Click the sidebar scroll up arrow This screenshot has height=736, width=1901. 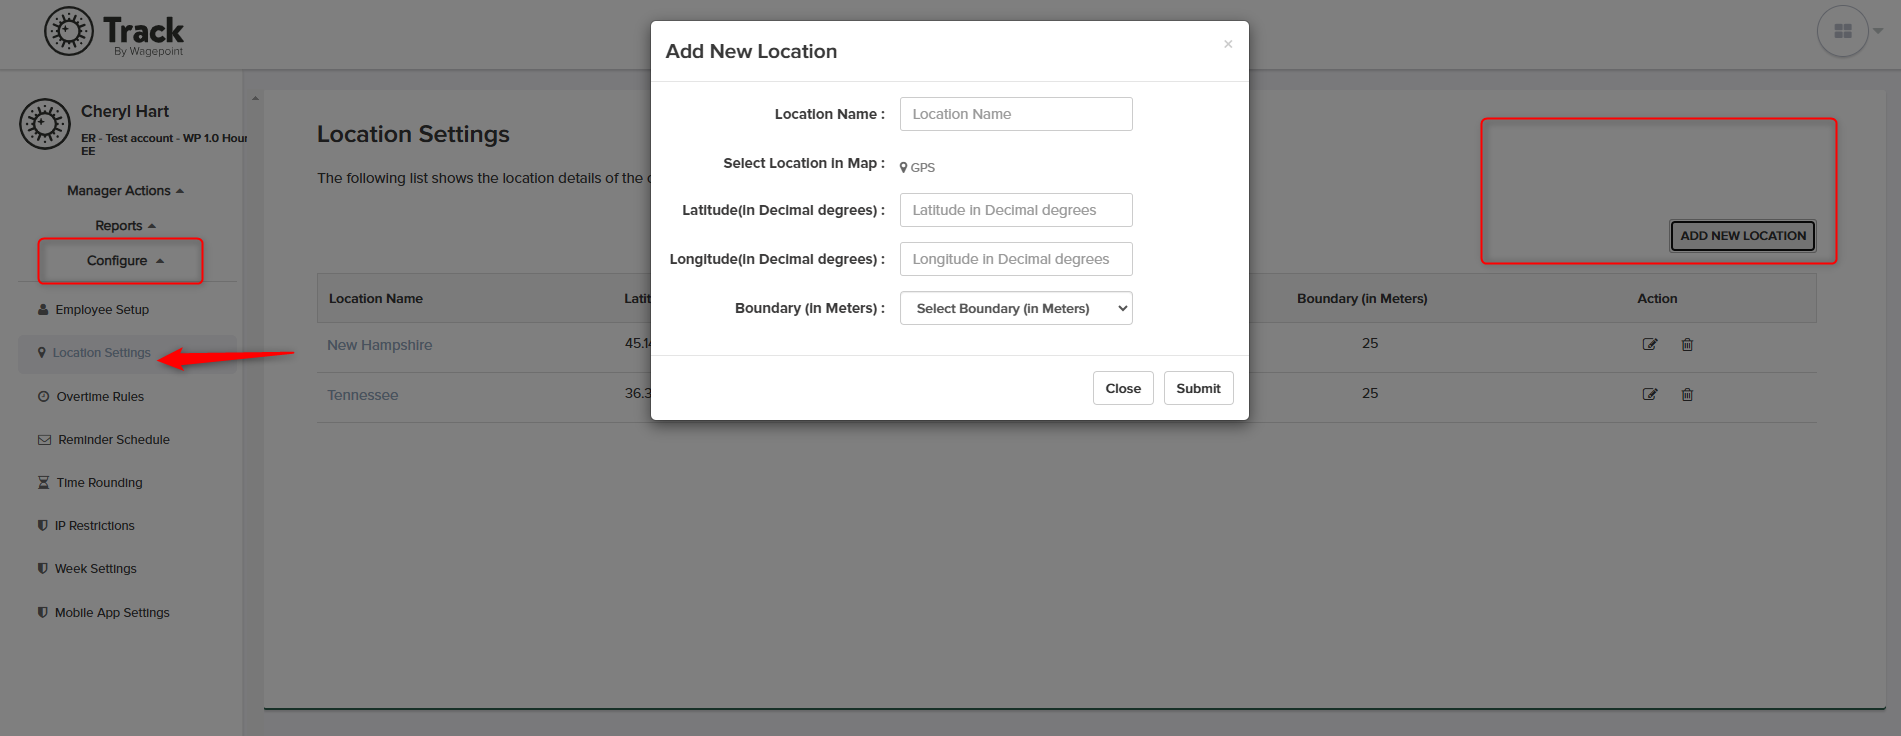tap(255, 98)
